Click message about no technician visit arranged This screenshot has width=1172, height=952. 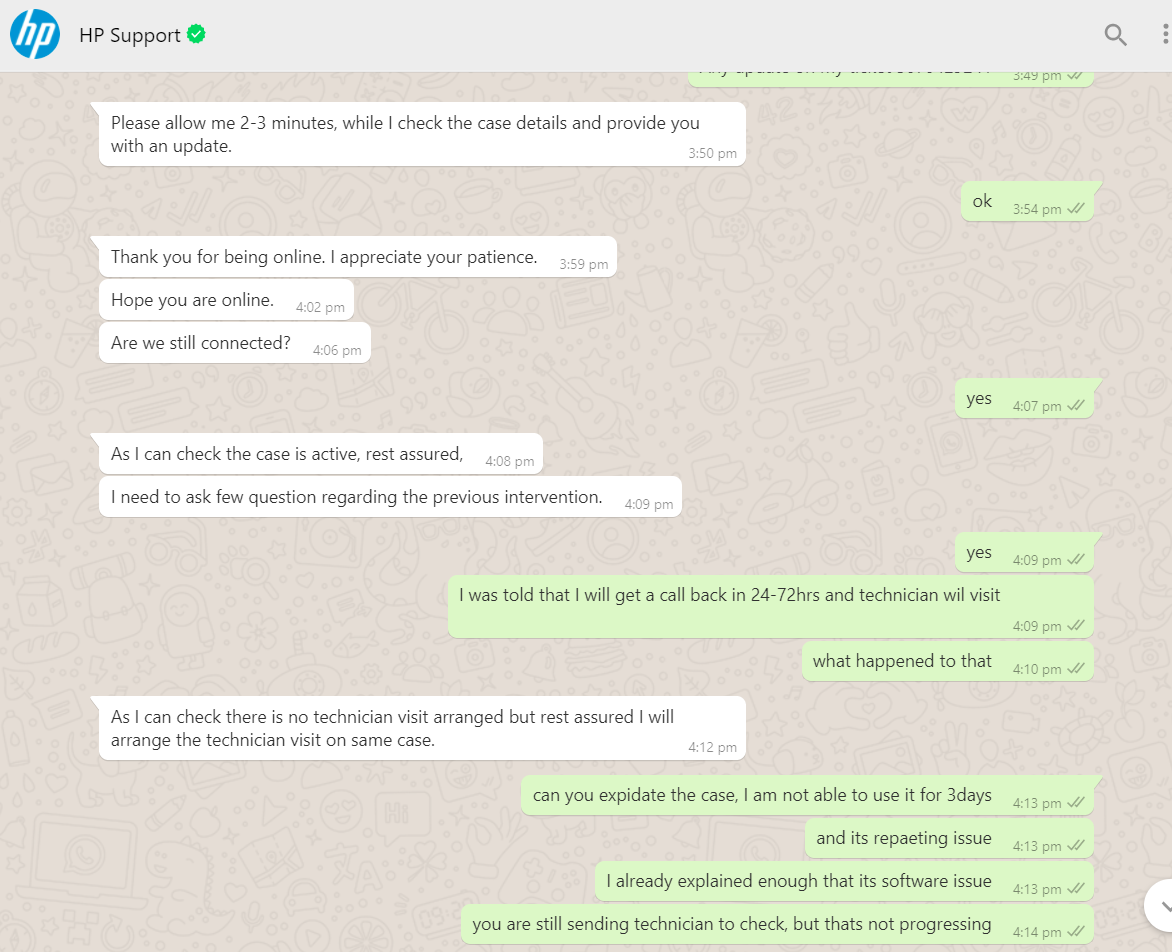392,728
